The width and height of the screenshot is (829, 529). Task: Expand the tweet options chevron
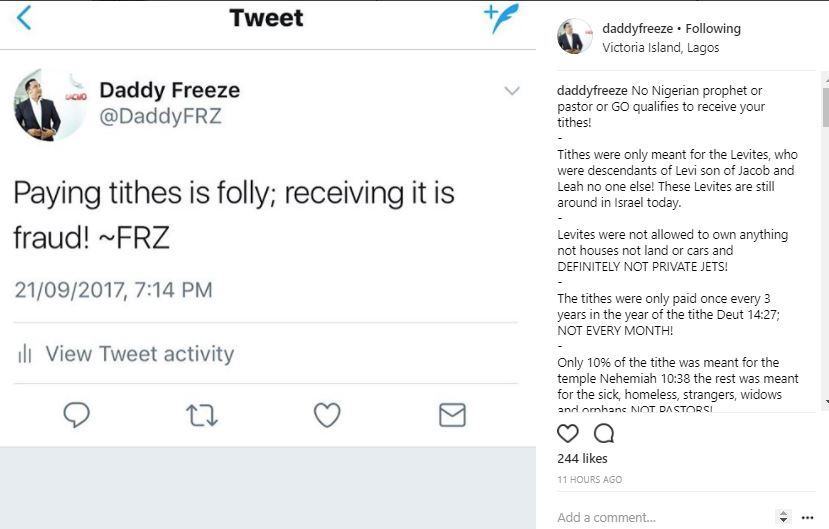512,91
